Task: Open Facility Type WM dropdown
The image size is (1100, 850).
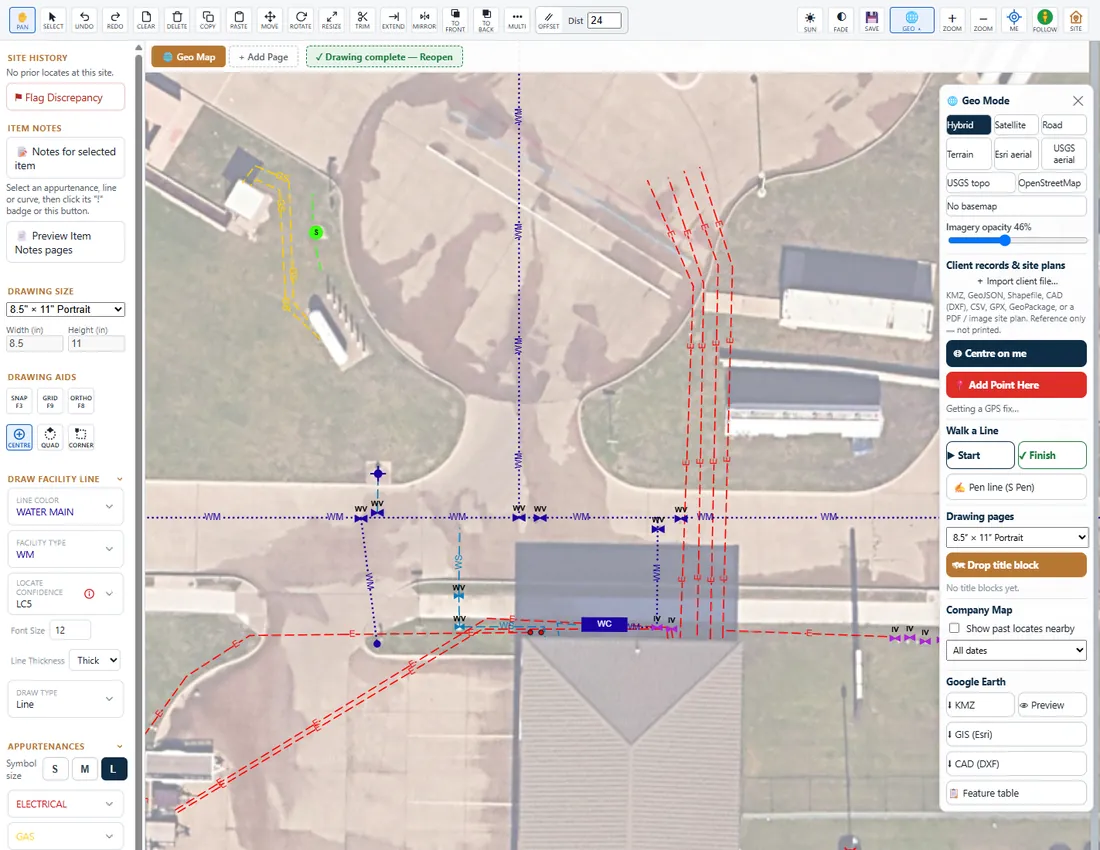Action: click(65, 549)
